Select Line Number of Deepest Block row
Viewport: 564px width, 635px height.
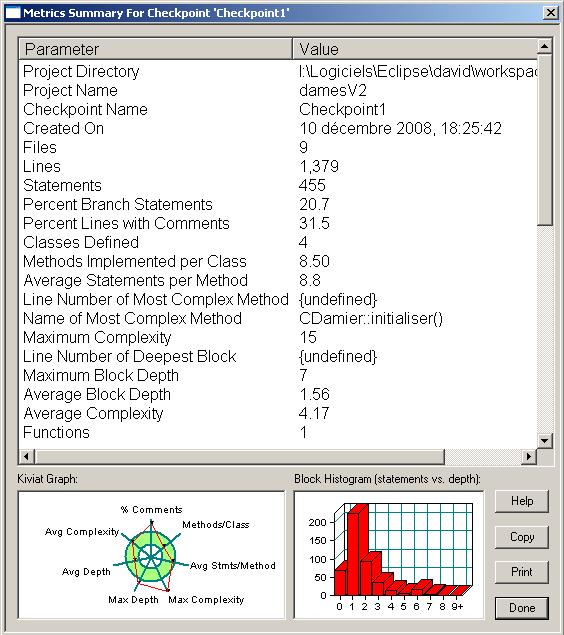pos(278,357)
